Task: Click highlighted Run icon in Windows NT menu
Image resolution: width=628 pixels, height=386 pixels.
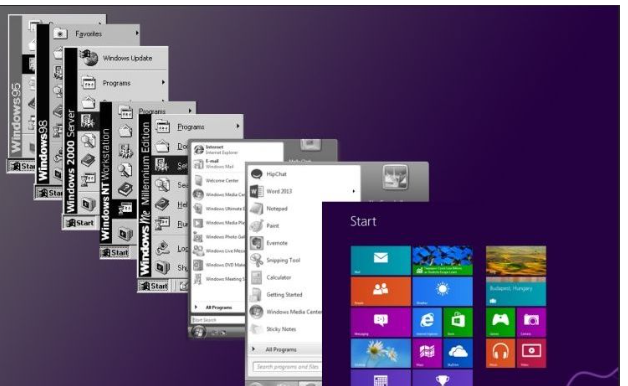Action: pyautogui.click(x=125, y=208)
